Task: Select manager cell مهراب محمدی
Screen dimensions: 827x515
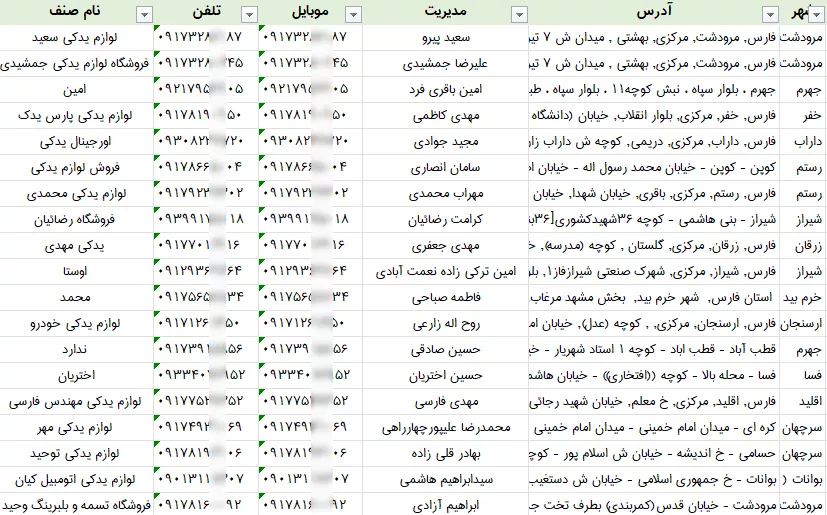Action: coord(446,193)
